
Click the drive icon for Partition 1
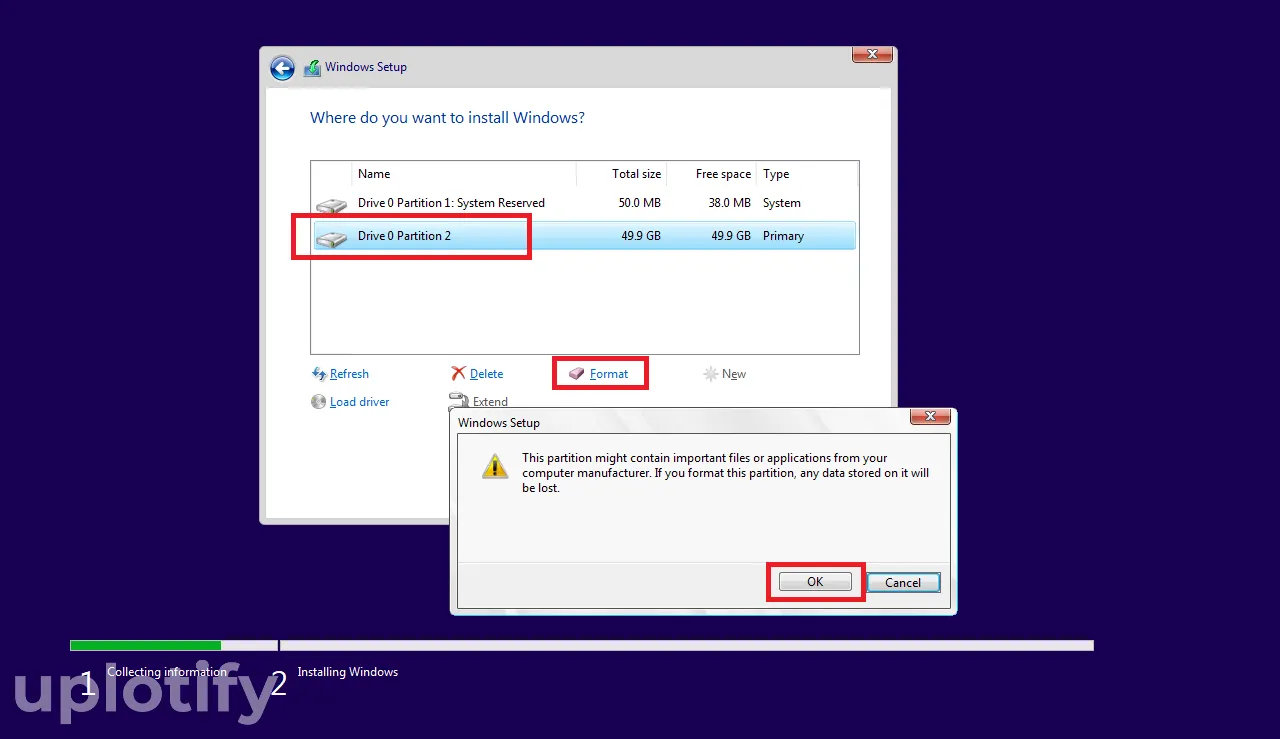pos(331,205)
